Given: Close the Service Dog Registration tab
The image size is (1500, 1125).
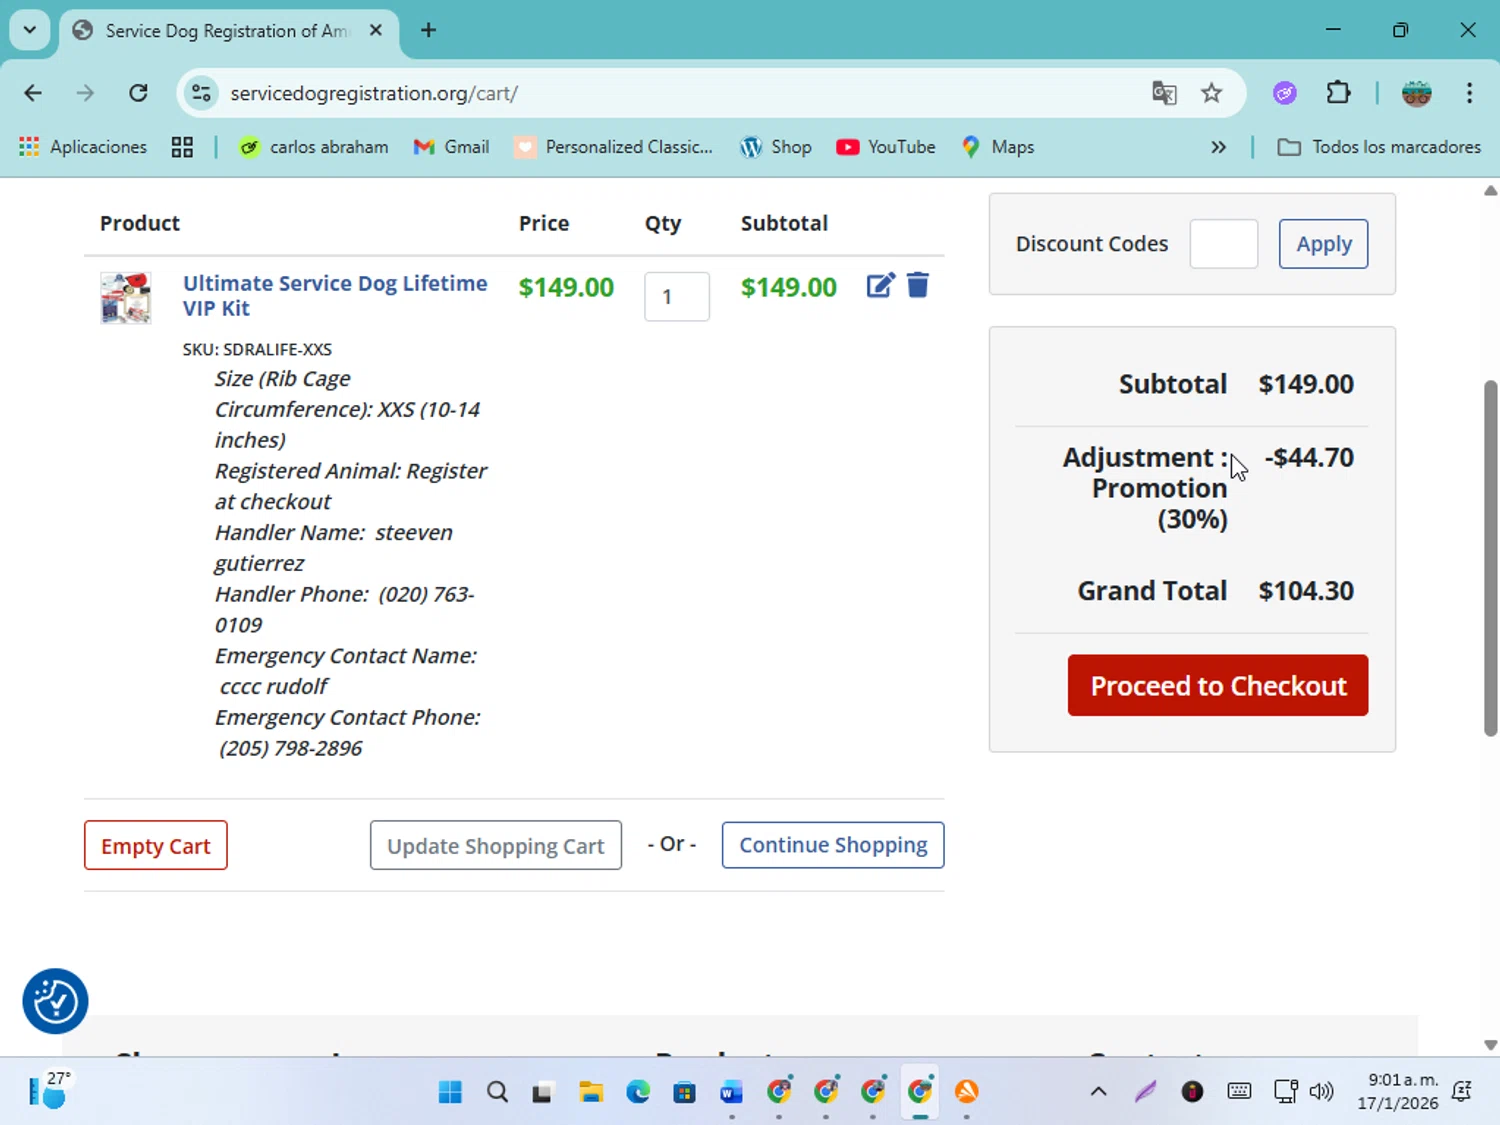Looking at the screenshot, I should coord(376,30).
